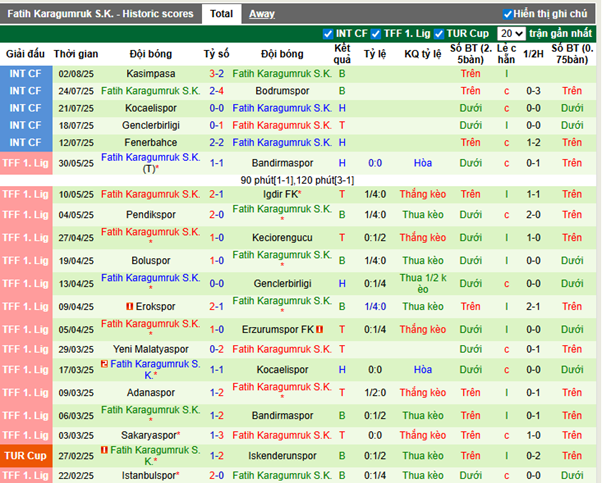Click the TUR Cup league cell for 27/02/25
Viewport: 602px width, 483px height.
click(26, 456)
